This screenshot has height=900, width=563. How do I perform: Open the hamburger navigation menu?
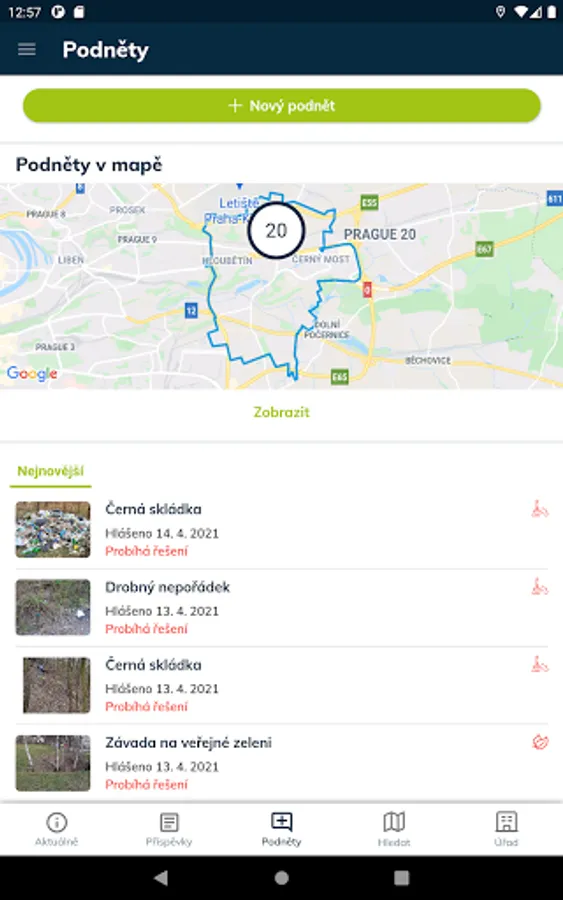tap(27, 49)
